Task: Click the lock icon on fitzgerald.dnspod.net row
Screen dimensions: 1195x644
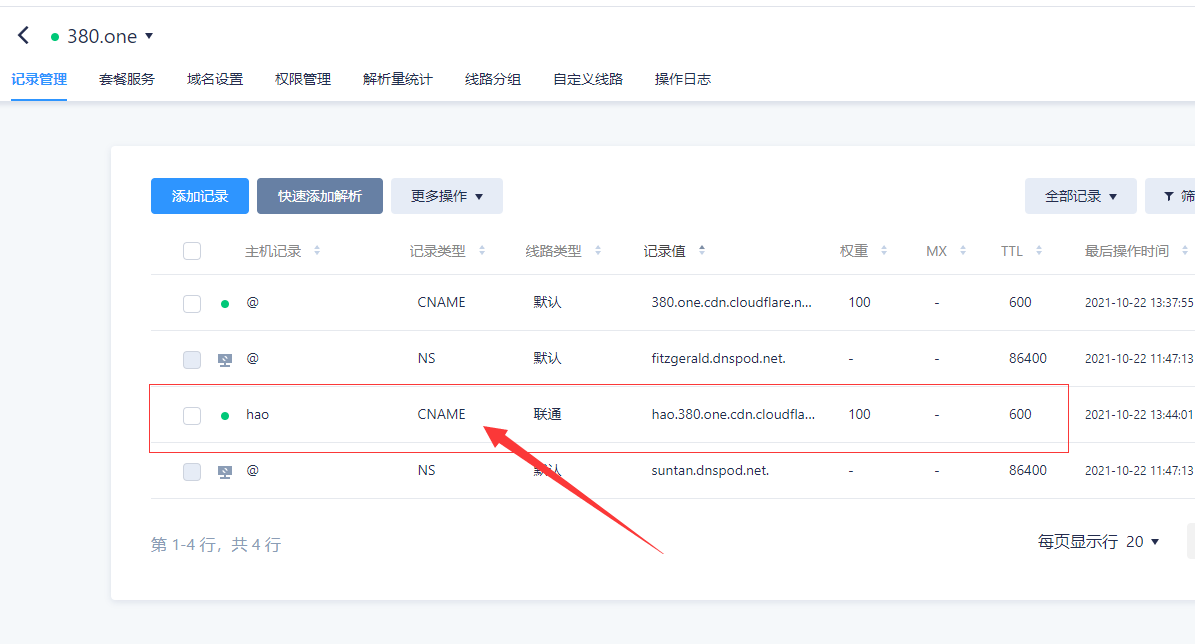Action: click(x=225, y=359)
